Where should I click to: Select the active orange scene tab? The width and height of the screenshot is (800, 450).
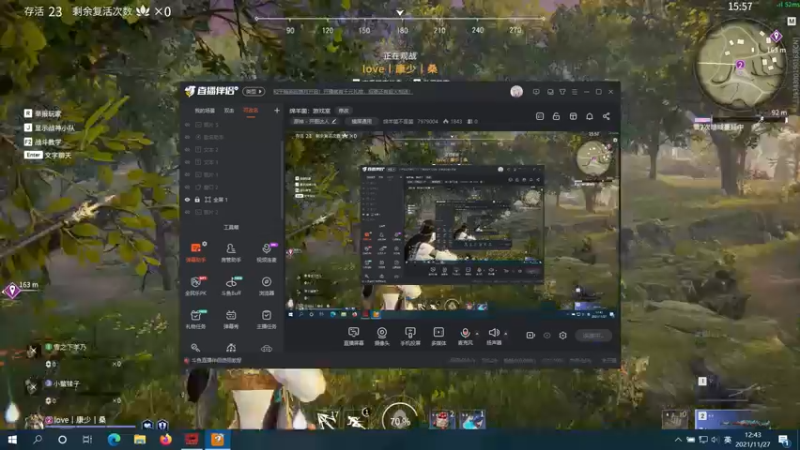pyautogui.click(x=251, y=110)
